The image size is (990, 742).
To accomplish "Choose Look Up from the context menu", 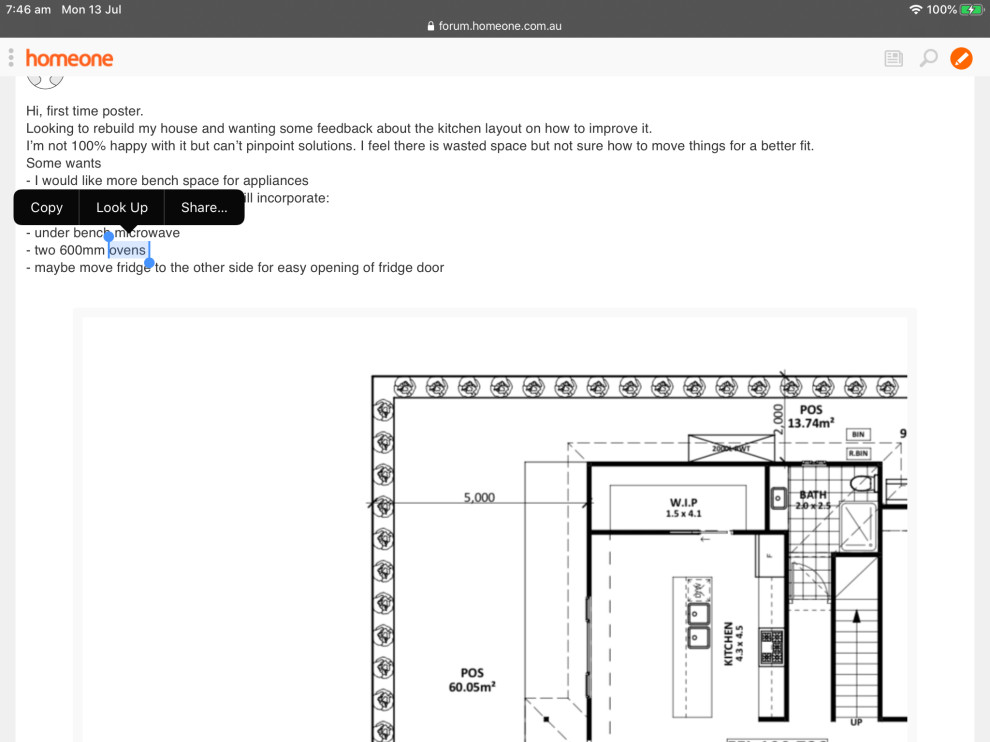I will 121,207.
